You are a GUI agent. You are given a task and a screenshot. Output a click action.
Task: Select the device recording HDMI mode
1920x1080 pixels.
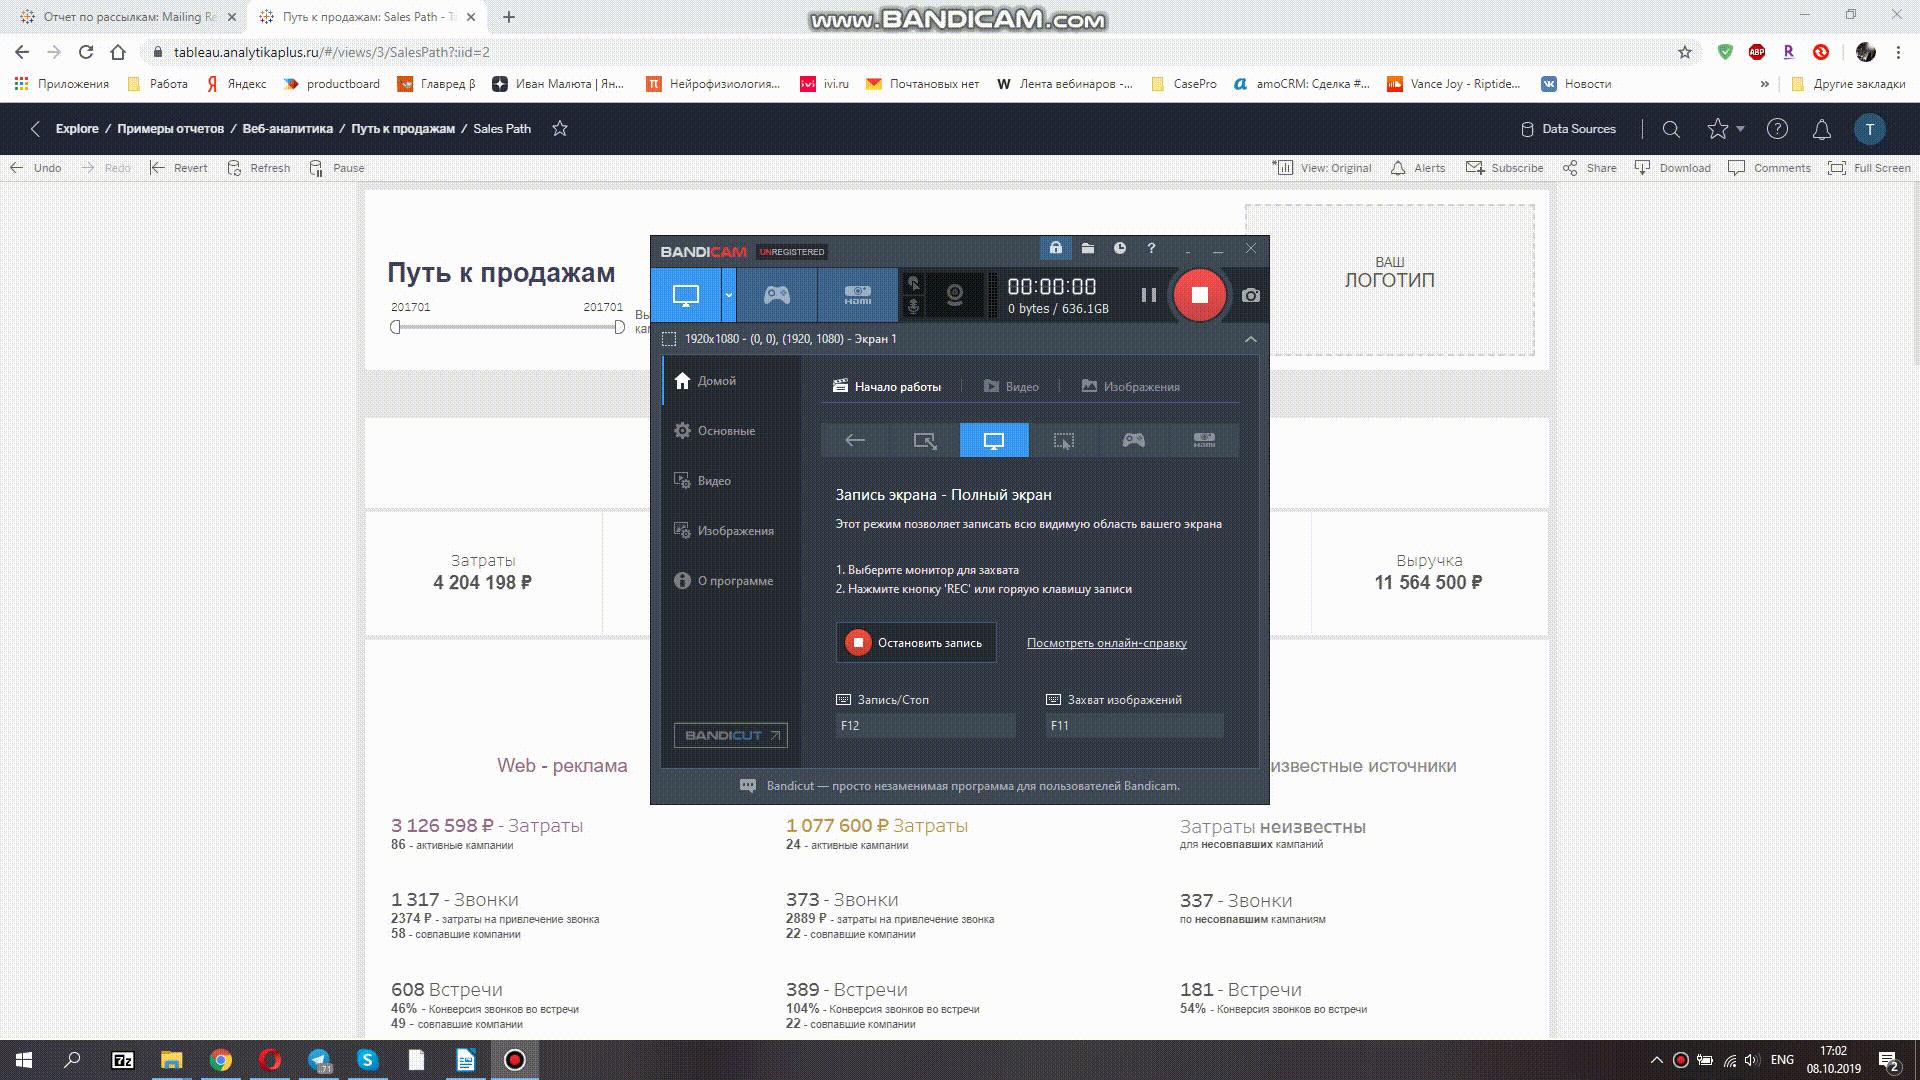(x=858, y=295)
